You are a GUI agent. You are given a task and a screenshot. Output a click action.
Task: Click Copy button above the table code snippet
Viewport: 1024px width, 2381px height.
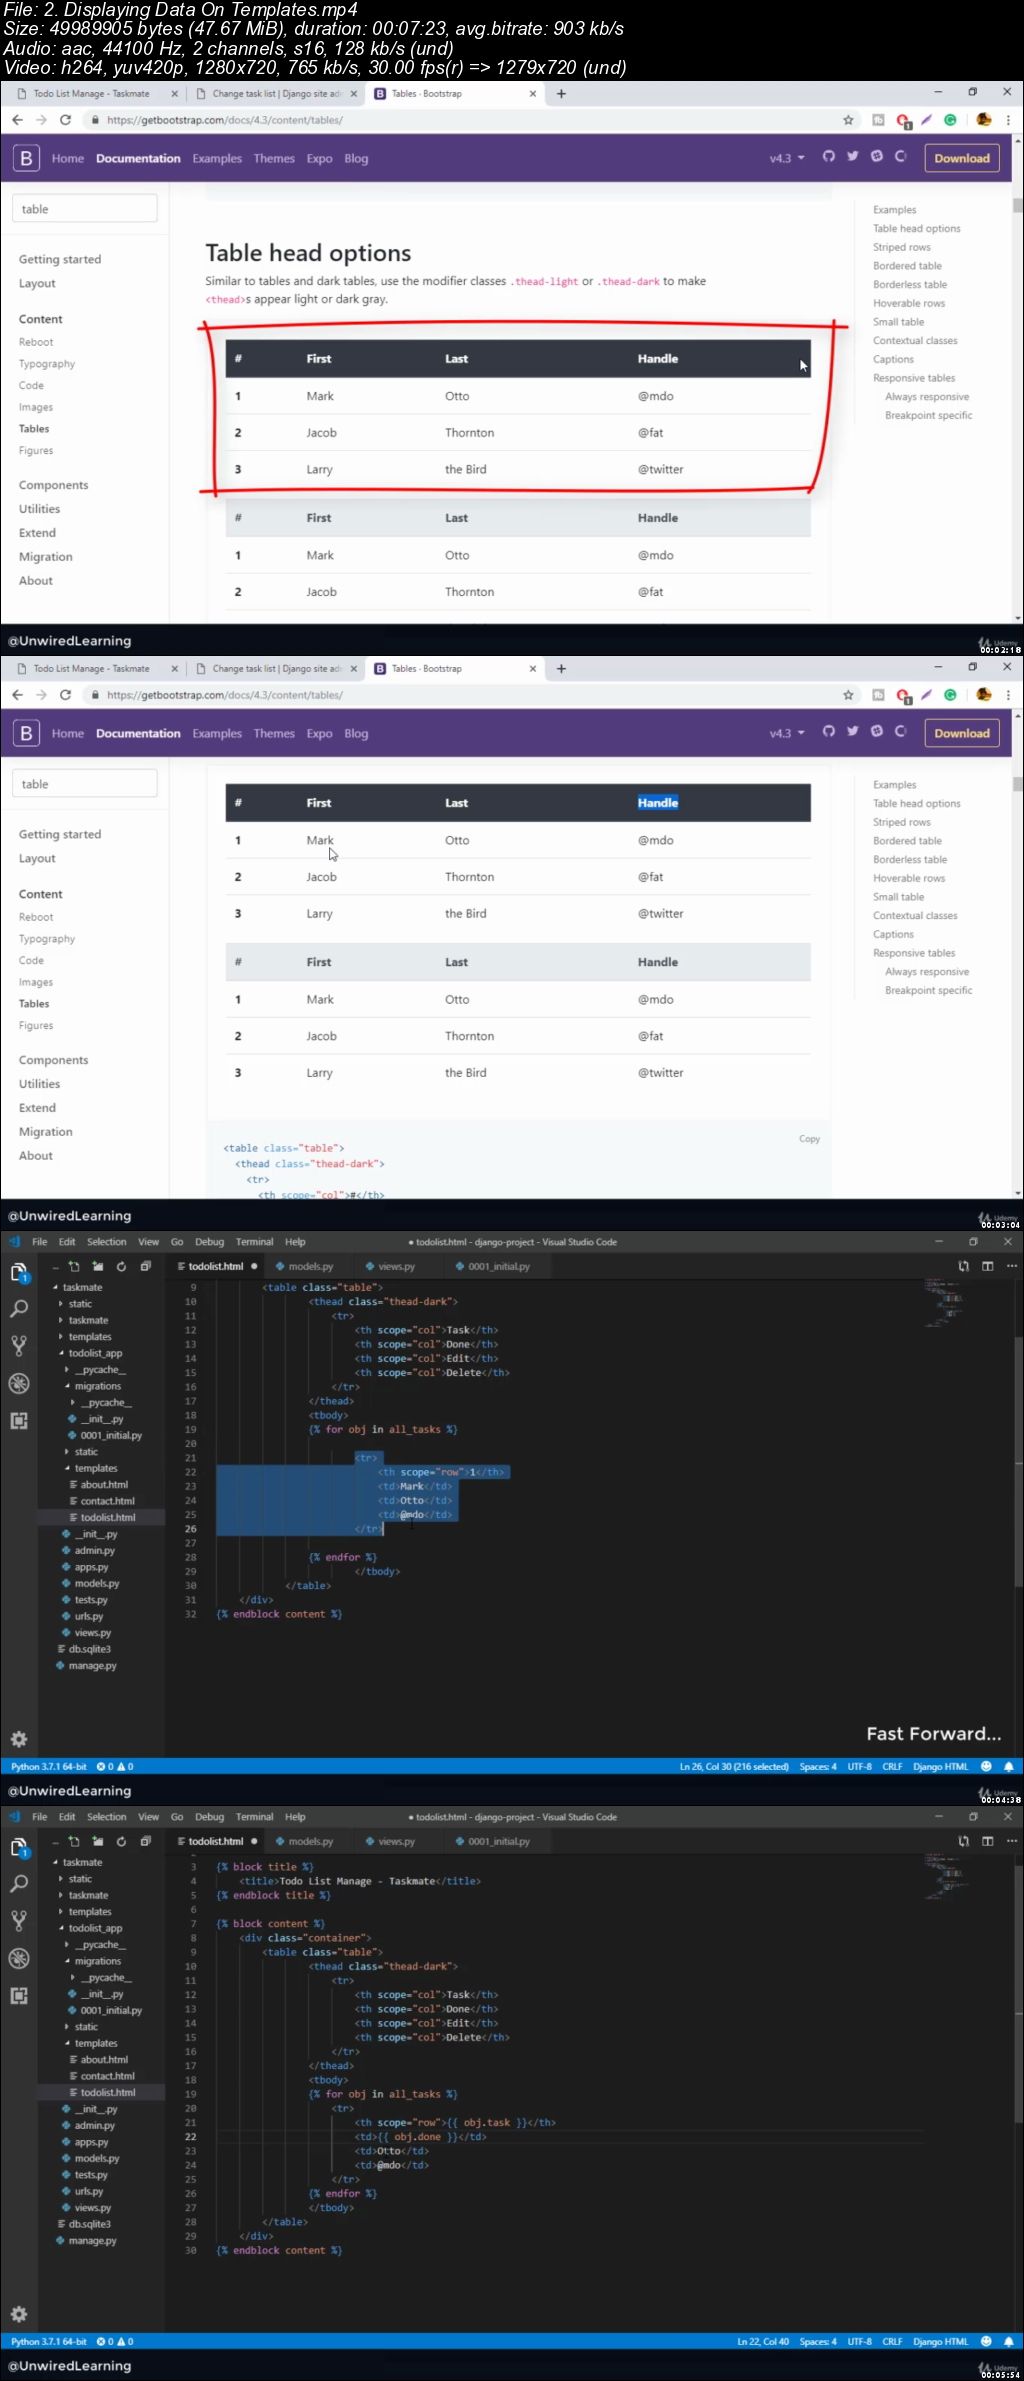tap(809, 1139)
